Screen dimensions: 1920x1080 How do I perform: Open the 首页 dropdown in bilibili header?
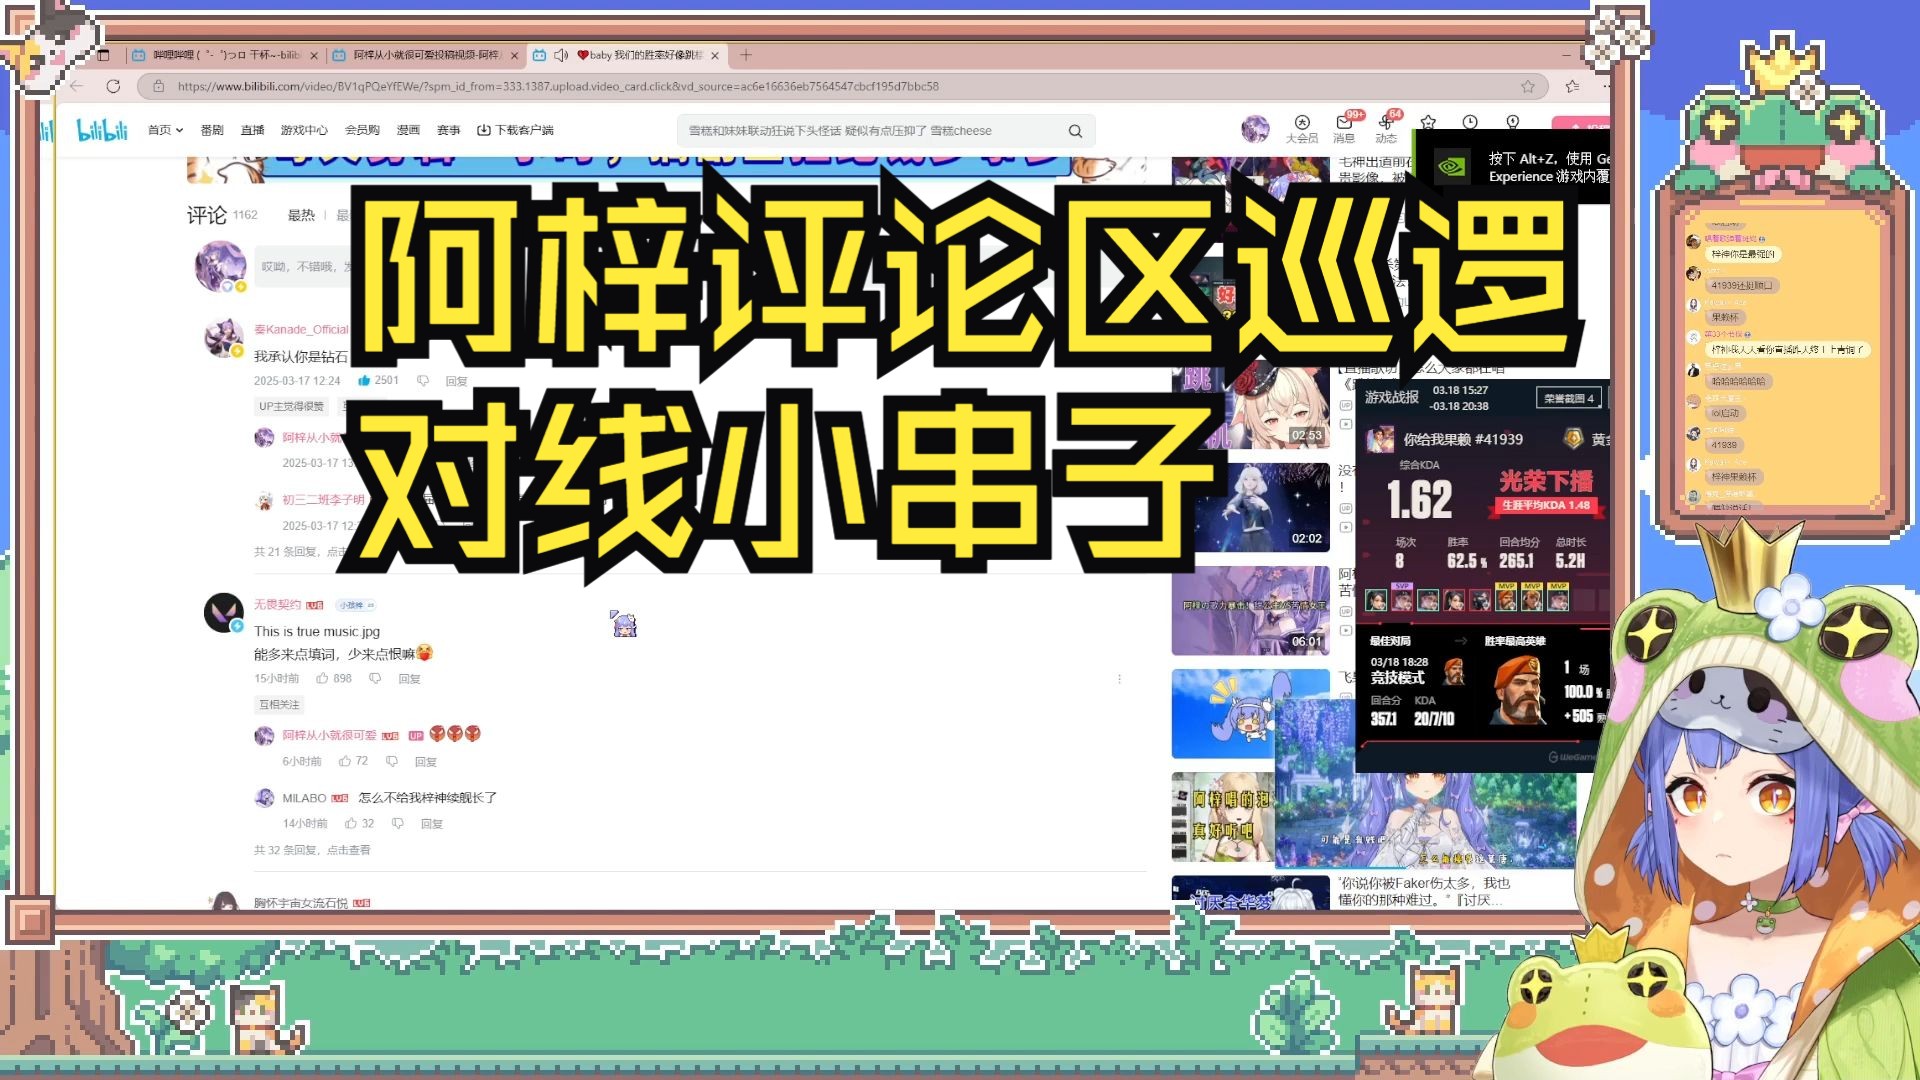point(165,130)
